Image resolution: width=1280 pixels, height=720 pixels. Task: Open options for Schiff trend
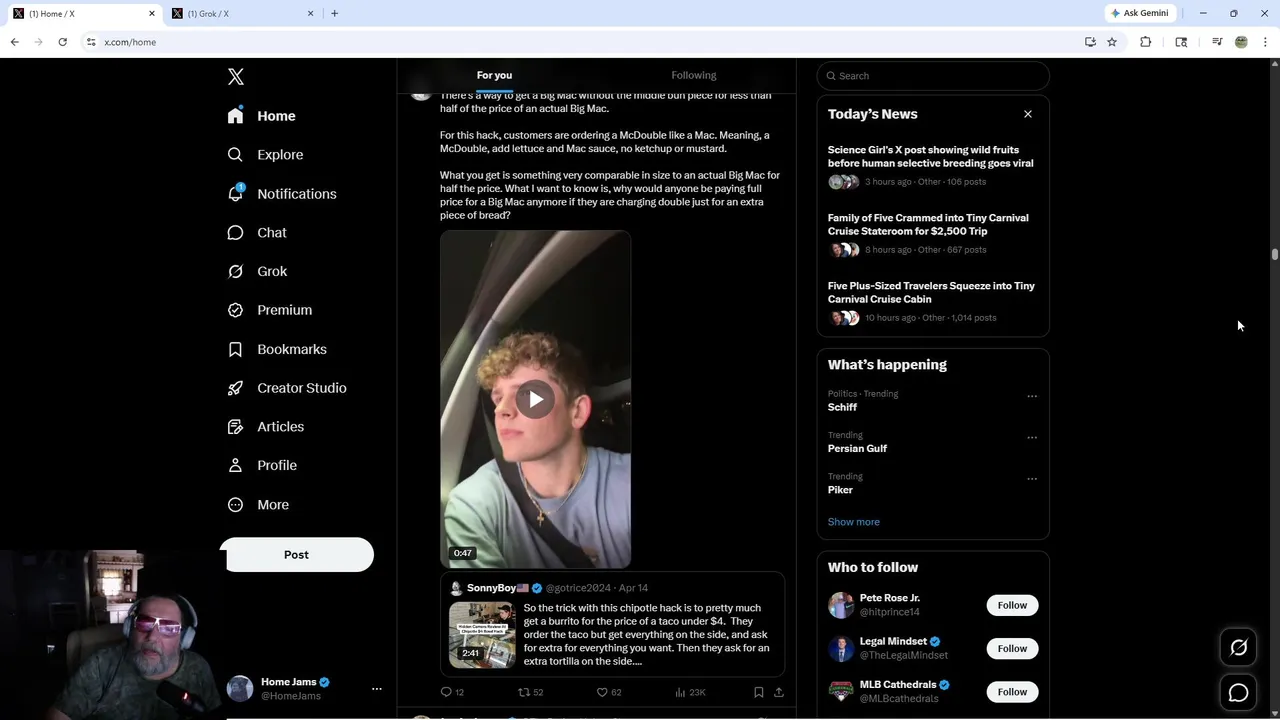(x=1032, y=396)
